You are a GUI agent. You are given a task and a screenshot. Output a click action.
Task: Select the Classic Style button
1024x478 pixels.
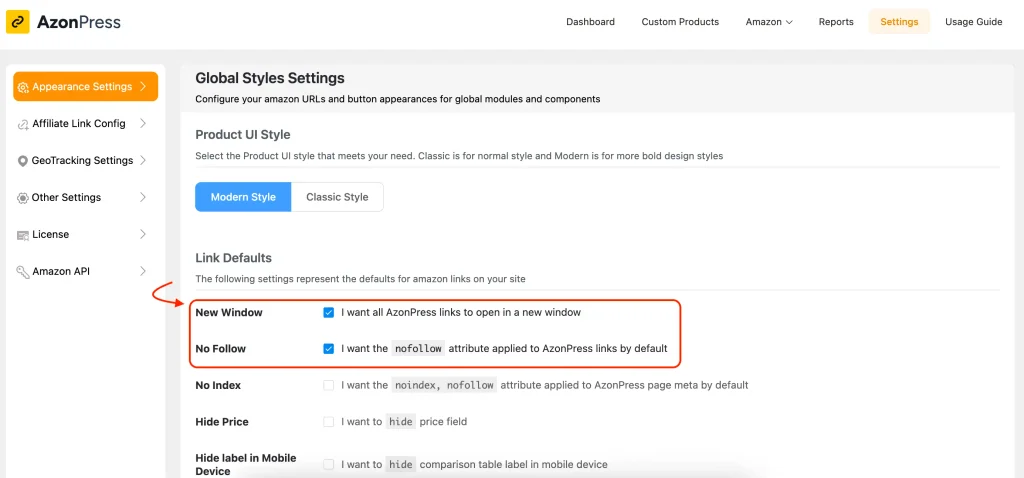(x=337, y=197)
